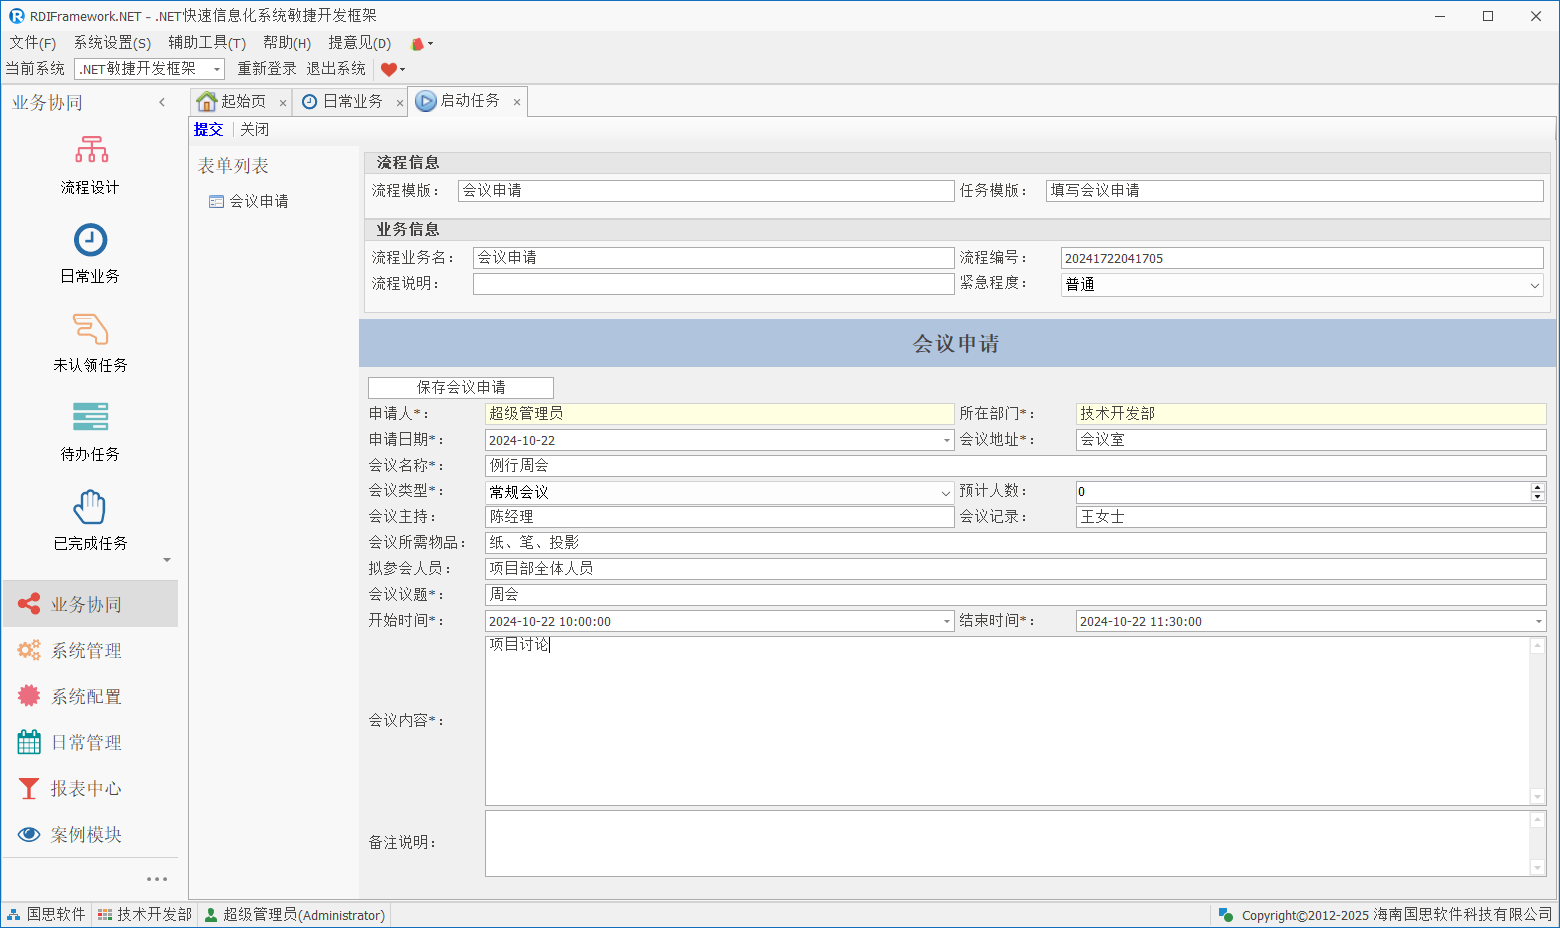Select 会议申请 in the form list tree
Viewport: 1560px width, 928px height.
258,201
